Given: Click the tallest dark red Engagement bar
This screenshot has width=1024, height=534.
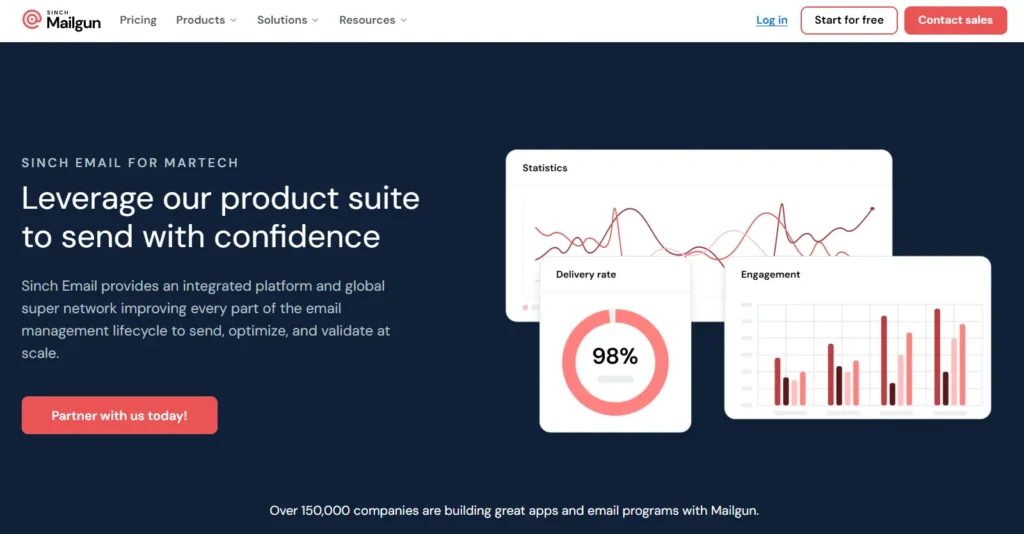Looking at the screenshot, I should click(937, 356).
